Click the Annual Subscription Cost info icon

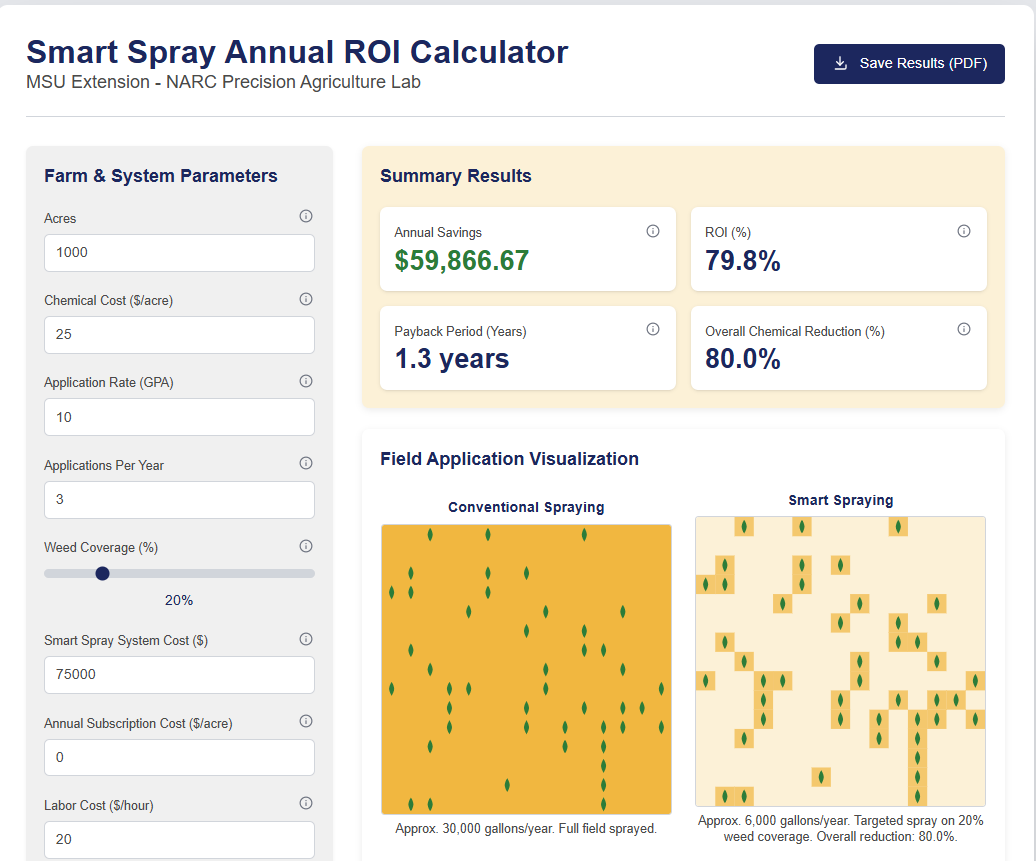tap(306, 721)
